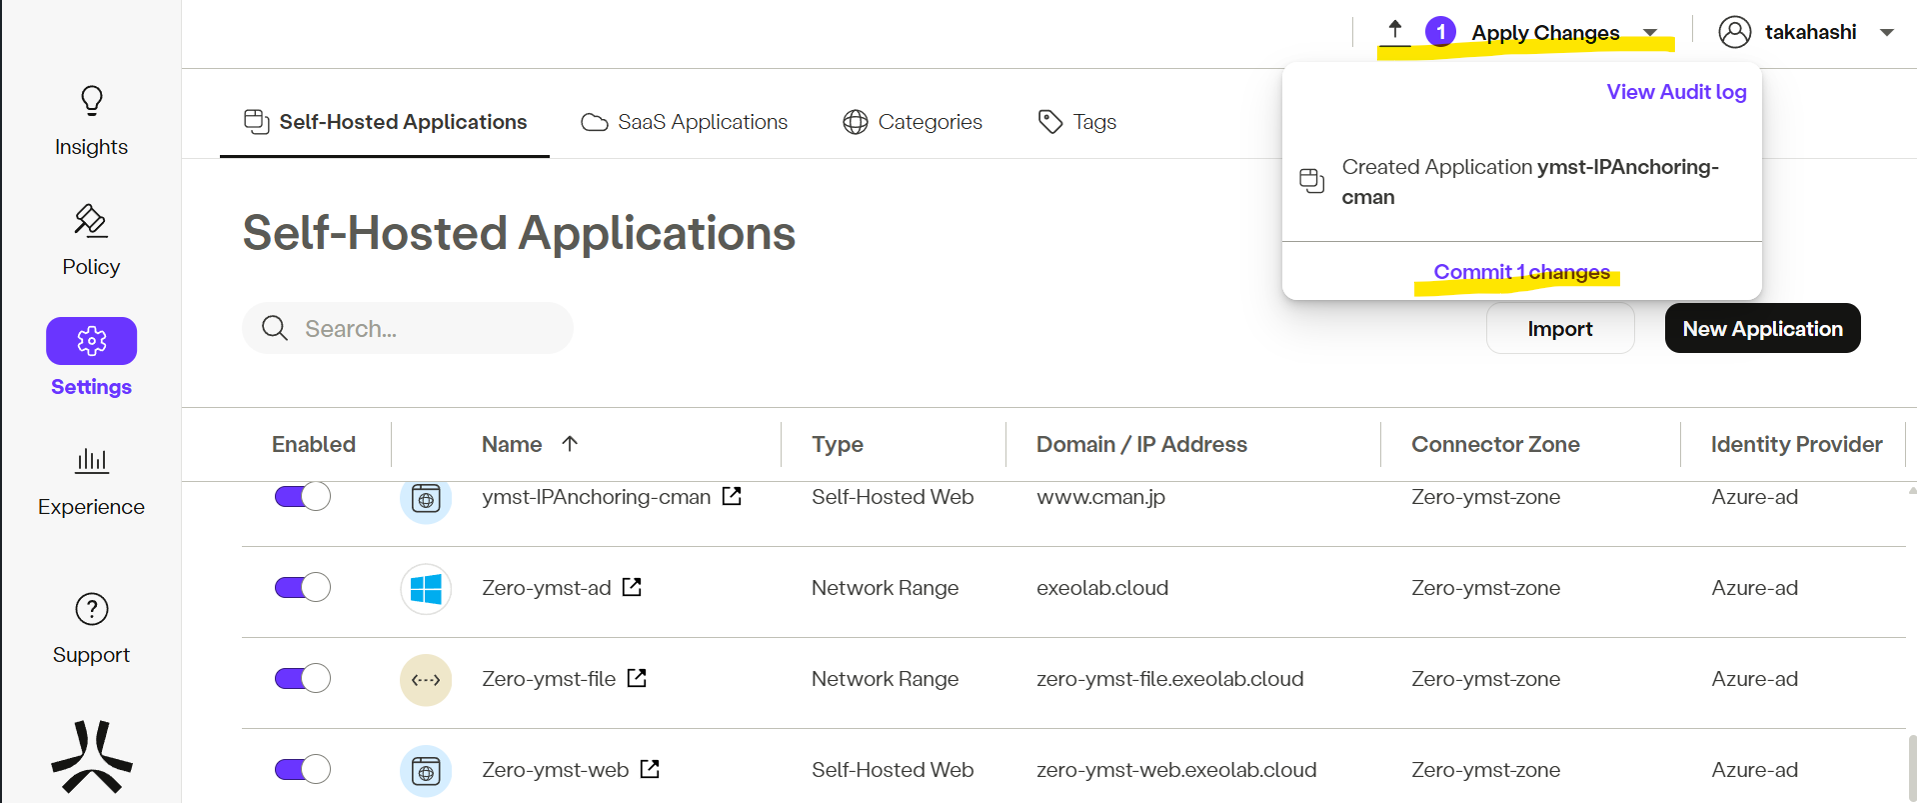The height and width of the screenshot is (803, 1917).
Task: Open external link for Zero-ymst-file
Action: coord(637,678)
